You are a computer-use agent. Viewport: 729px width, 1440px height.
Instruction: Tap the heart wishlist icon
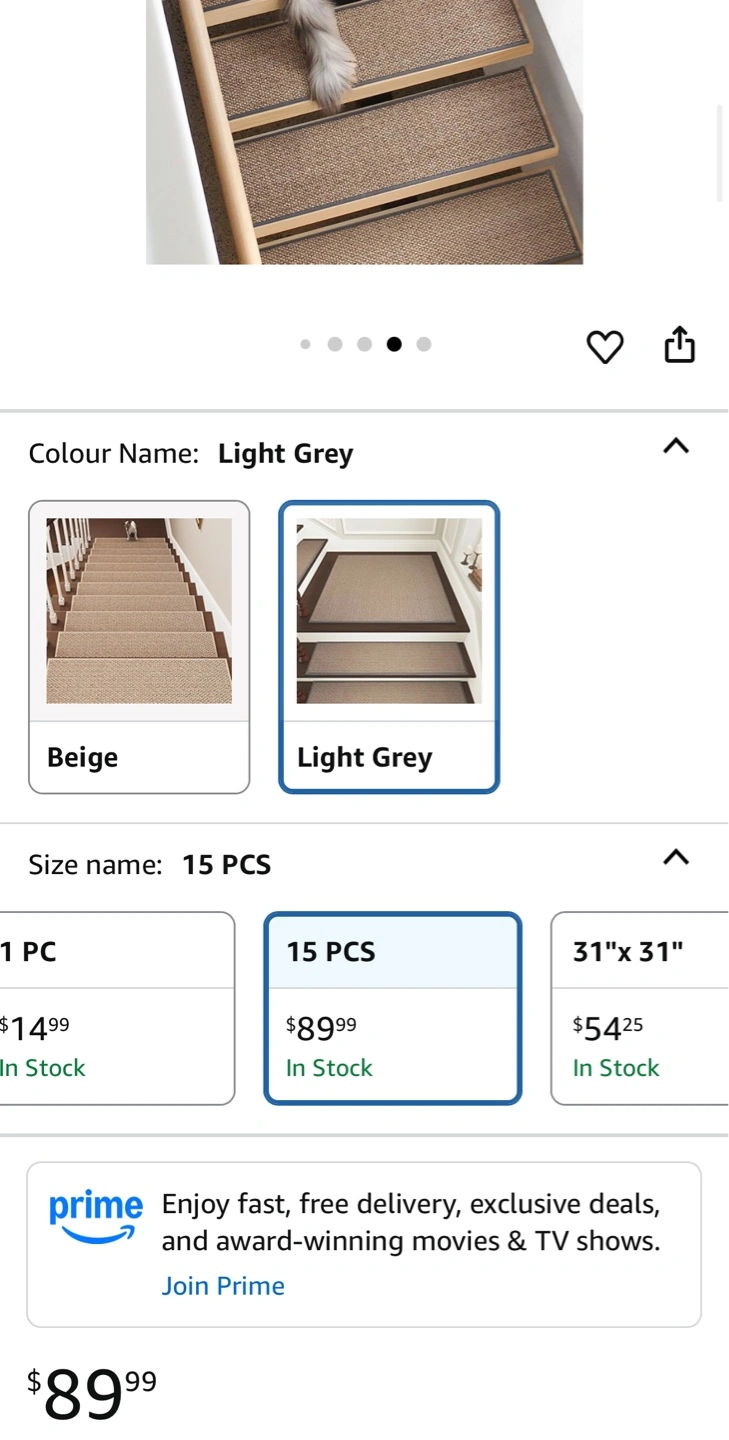click(x=604, y=346)
